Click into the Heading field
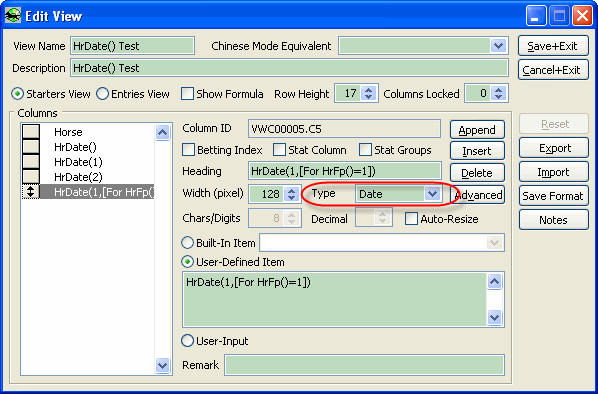 pos(344,171)
